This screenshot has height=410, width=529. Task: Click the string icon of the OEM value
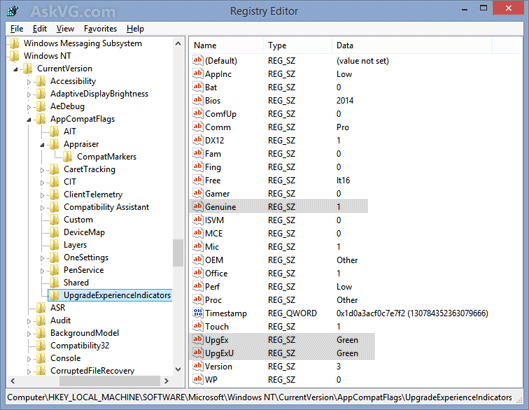tap(198, 260)
